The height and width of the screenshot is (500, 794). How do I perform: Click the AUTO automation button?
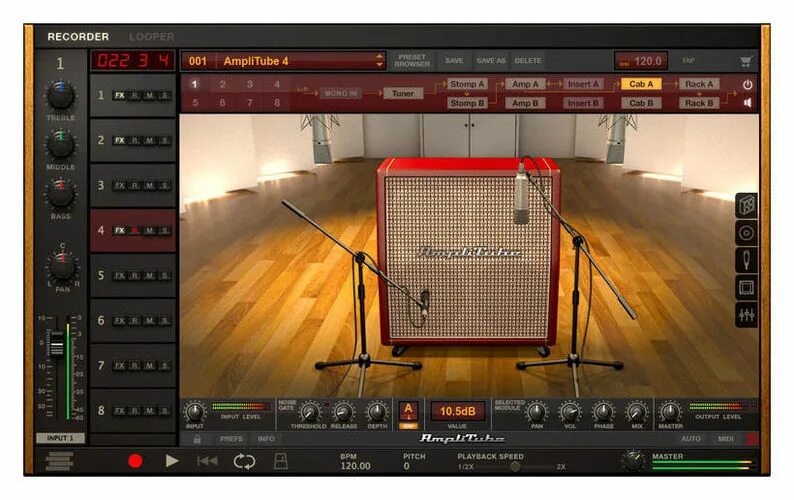click(691, 439)
